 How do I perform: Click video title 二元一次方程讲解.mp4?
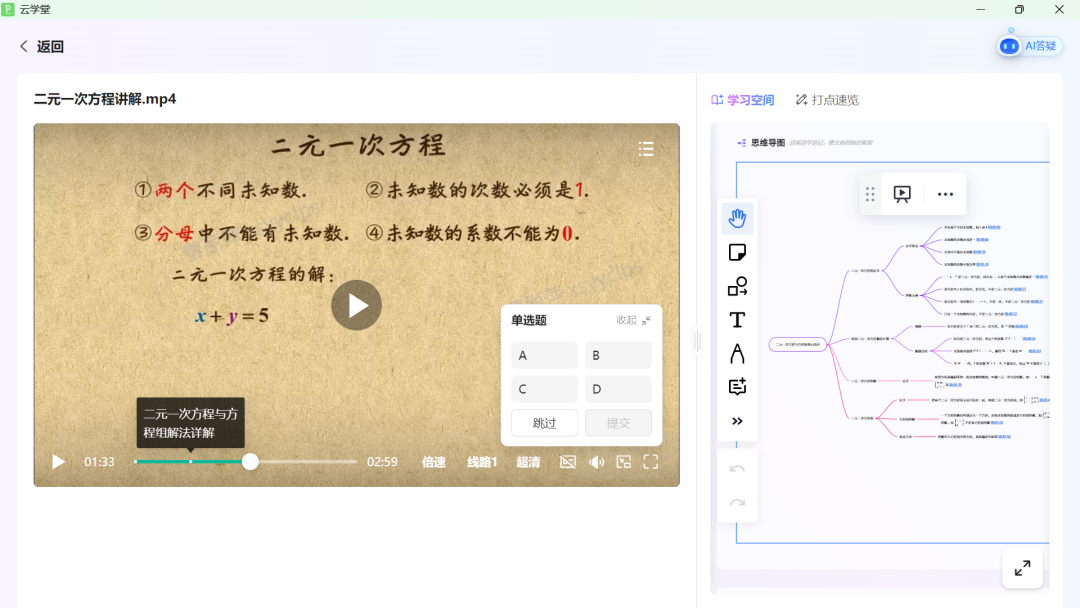click(105, 99)
